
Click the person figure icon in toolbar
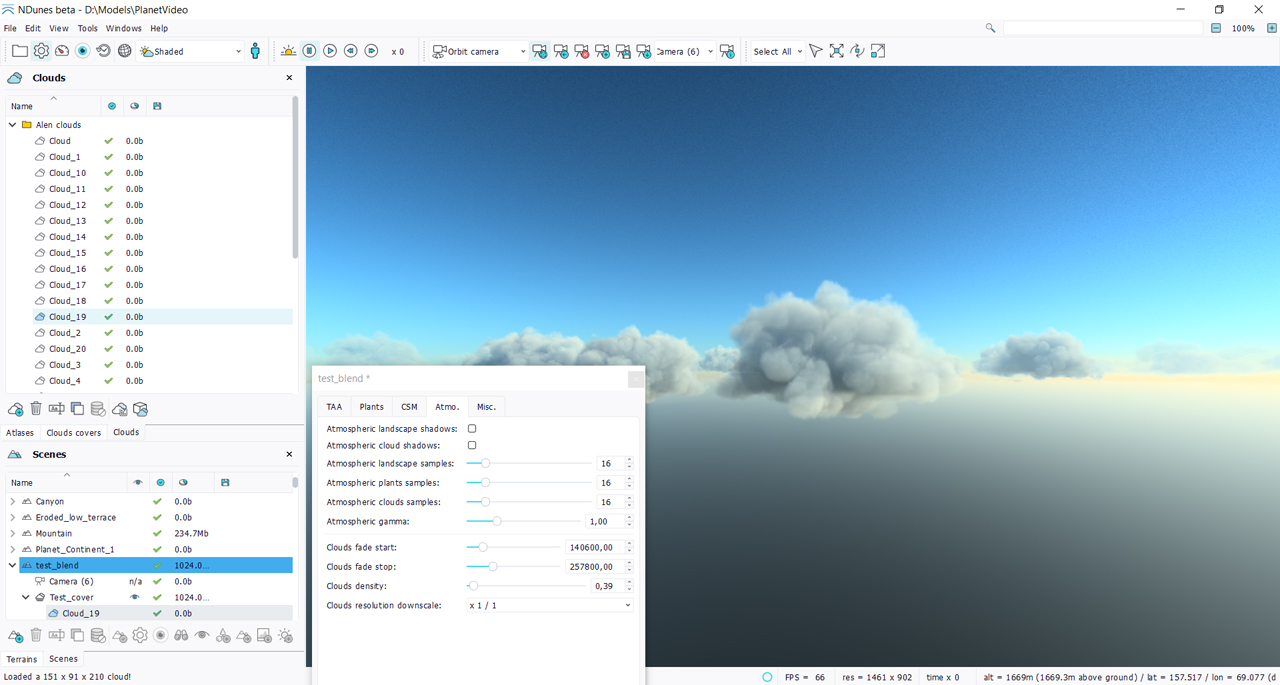click(x=255, y=51)
